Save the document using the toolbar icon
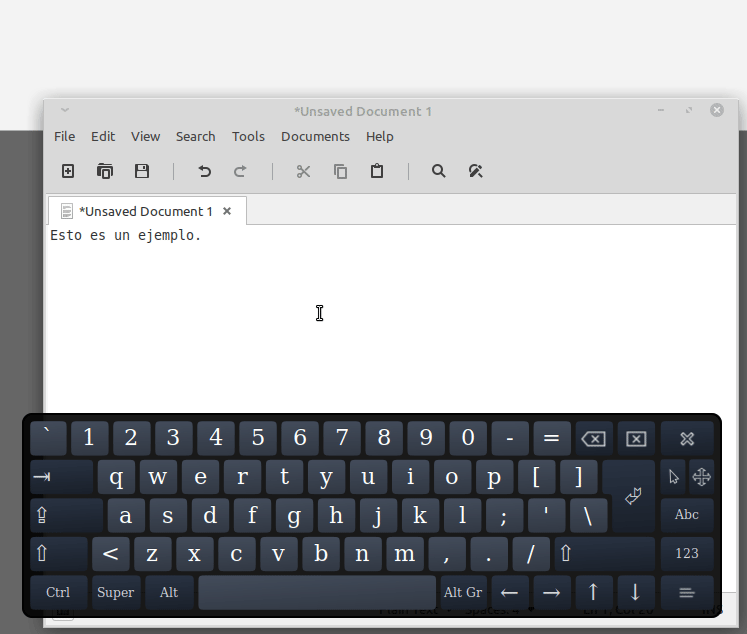The image size is (747, 634). (x=142, y=171)
